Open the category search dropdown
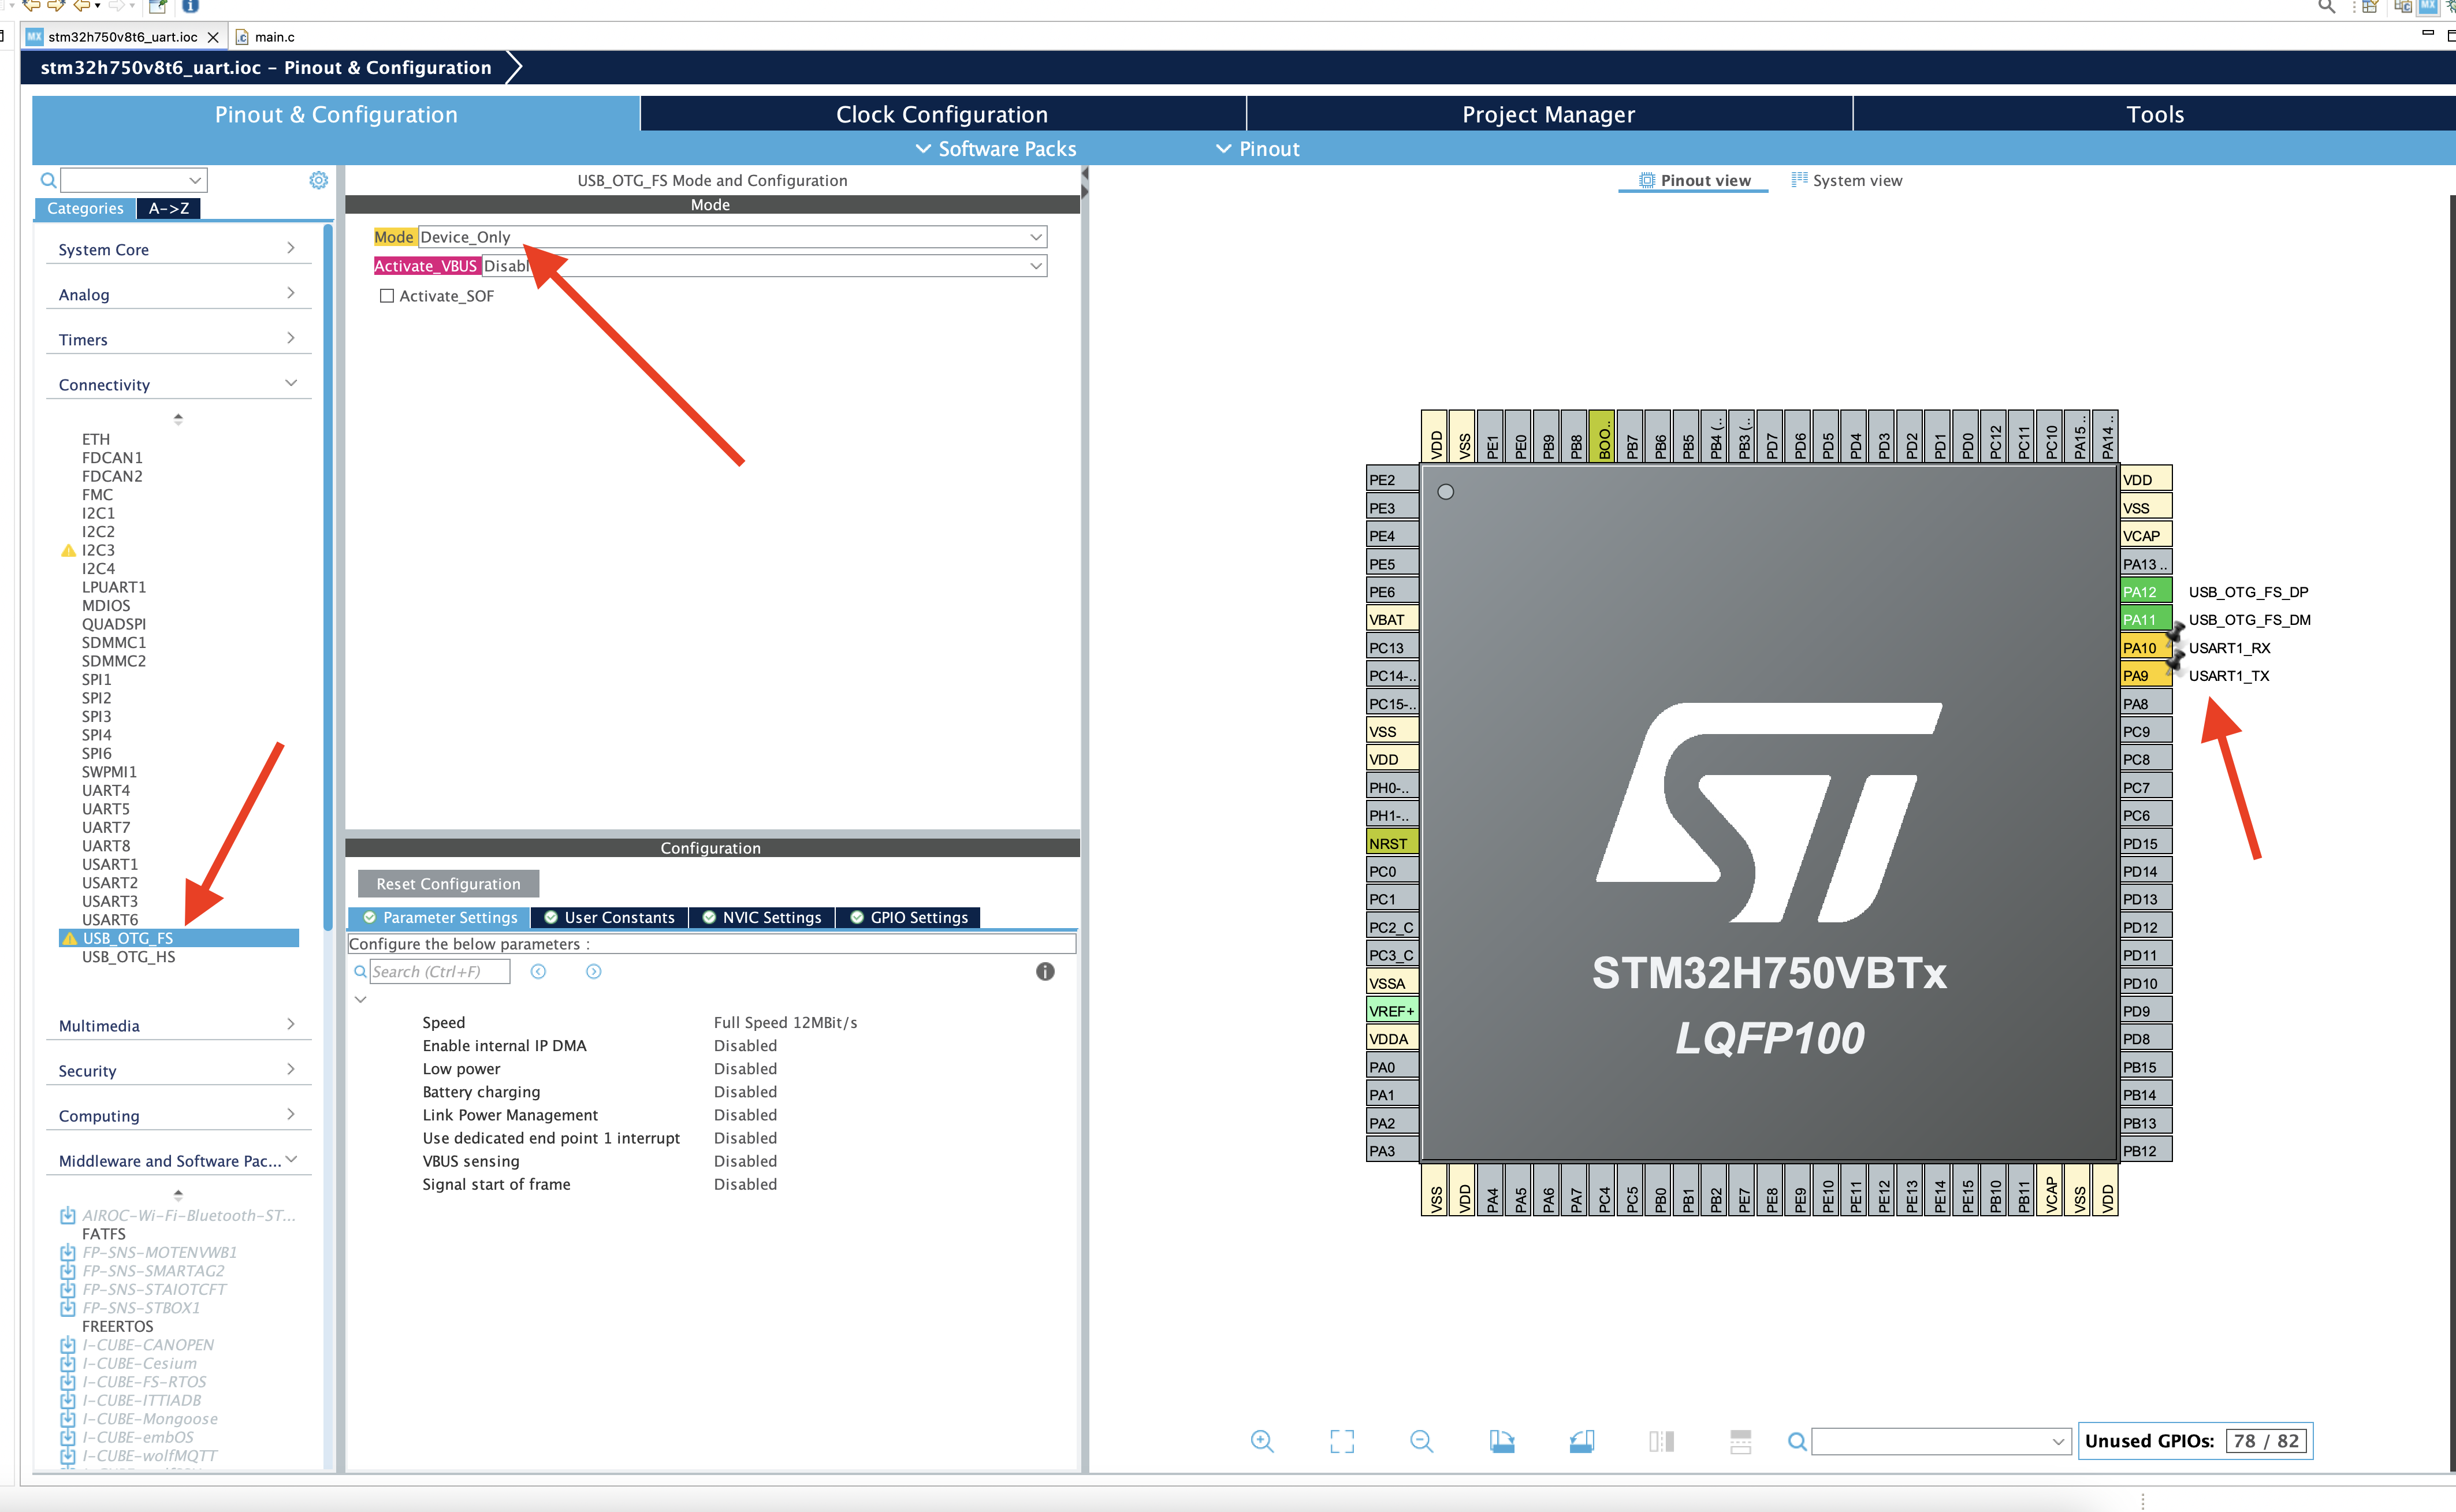 point(195,181)
